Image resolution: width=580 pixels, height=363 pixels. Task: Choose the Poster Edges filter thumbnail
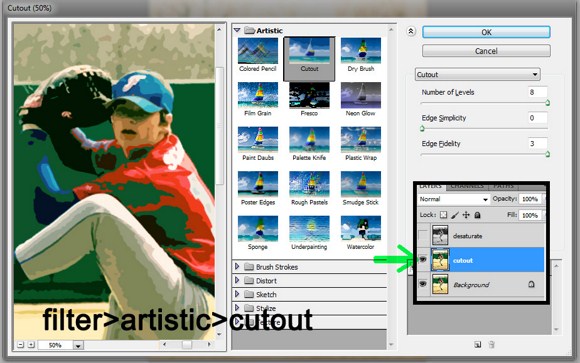pyautogui.click(x=258, y=184)
